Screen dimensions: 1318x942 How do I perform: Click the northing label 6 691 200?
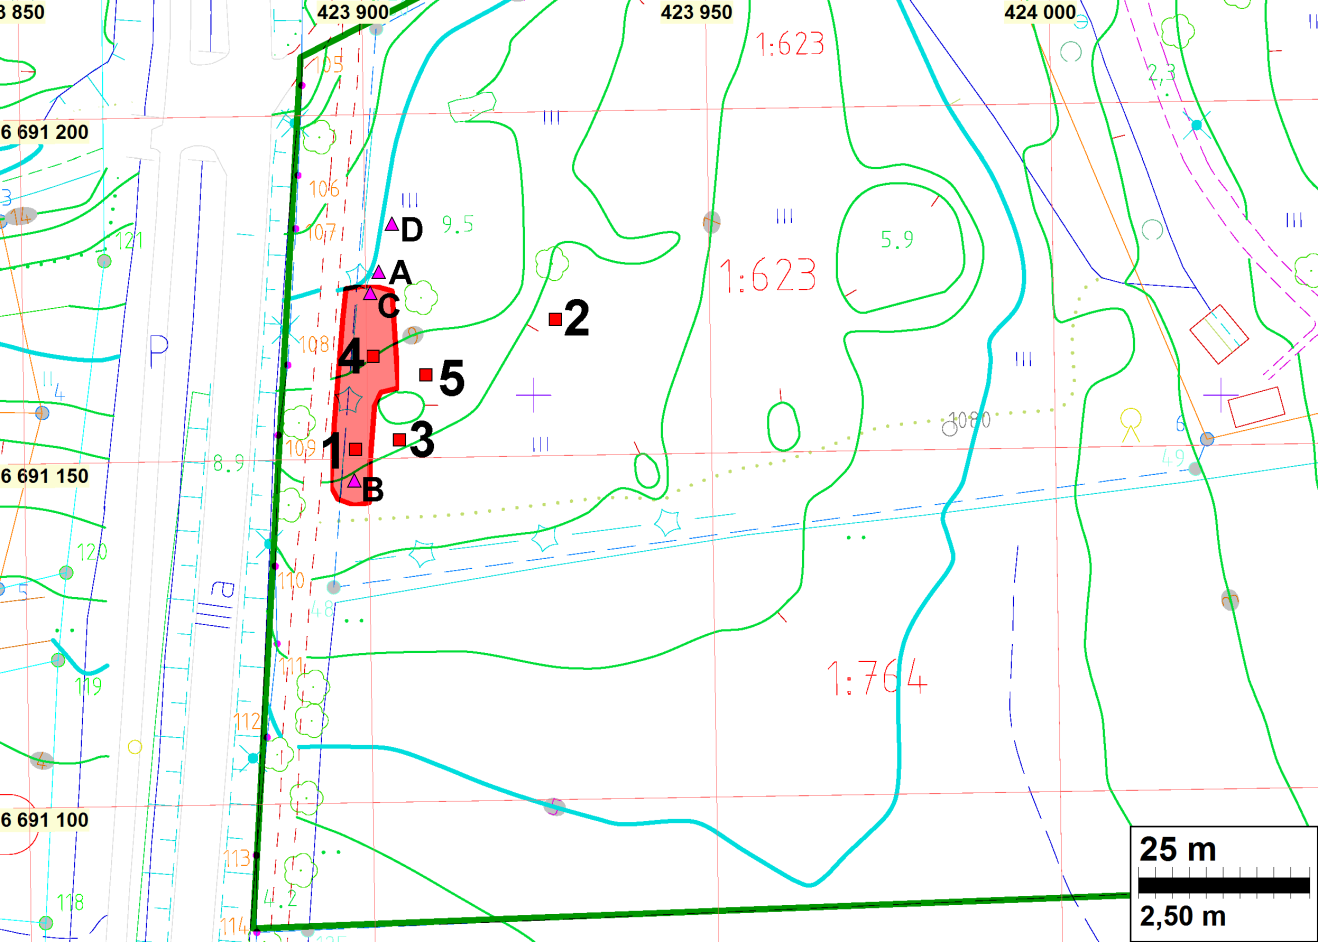click(x=45, y=132)
